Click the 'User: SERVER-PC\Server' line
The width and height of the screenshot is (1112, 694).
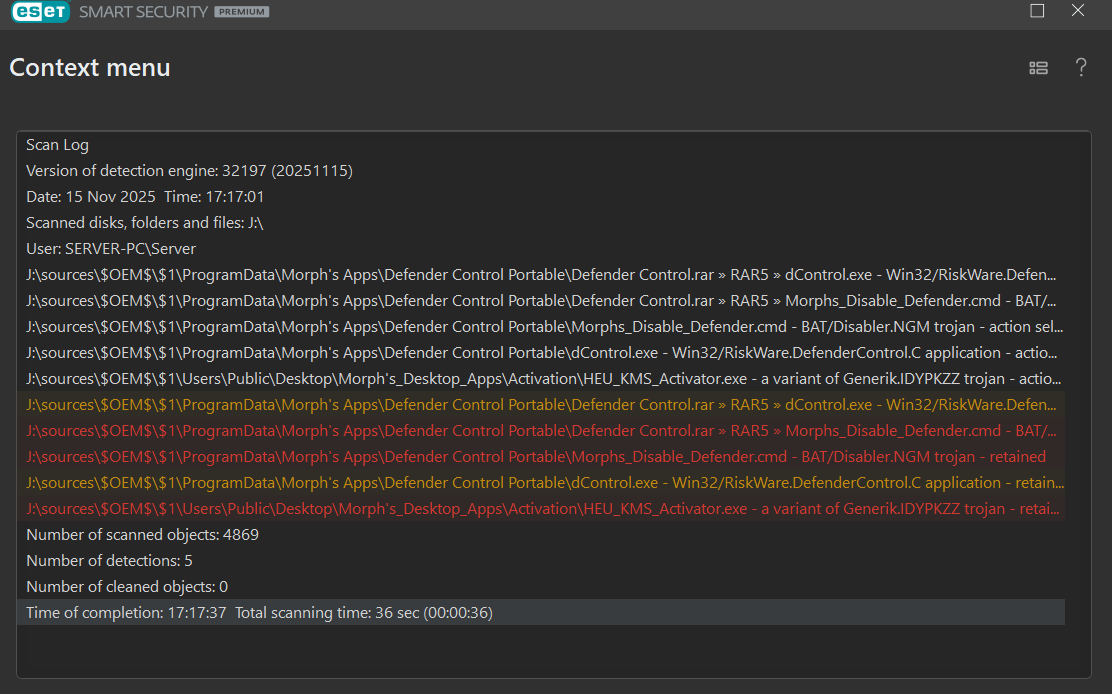(x=111, y=249)
